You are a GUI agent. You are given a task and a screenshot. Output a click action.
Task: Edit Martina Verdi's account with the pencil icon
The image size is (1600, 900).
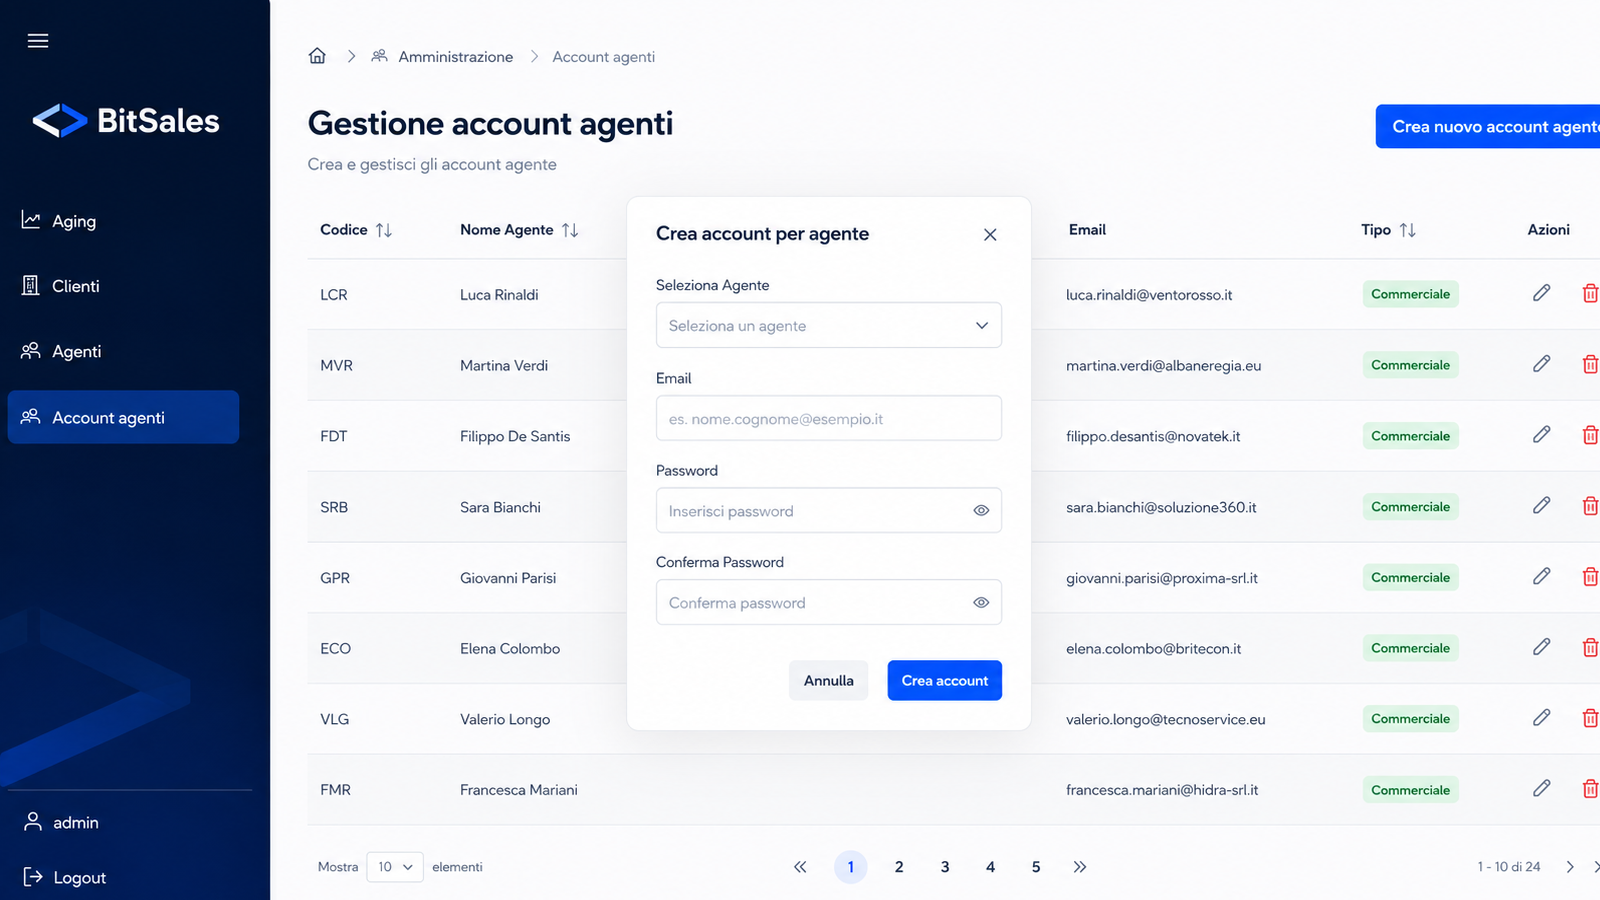1541,364
